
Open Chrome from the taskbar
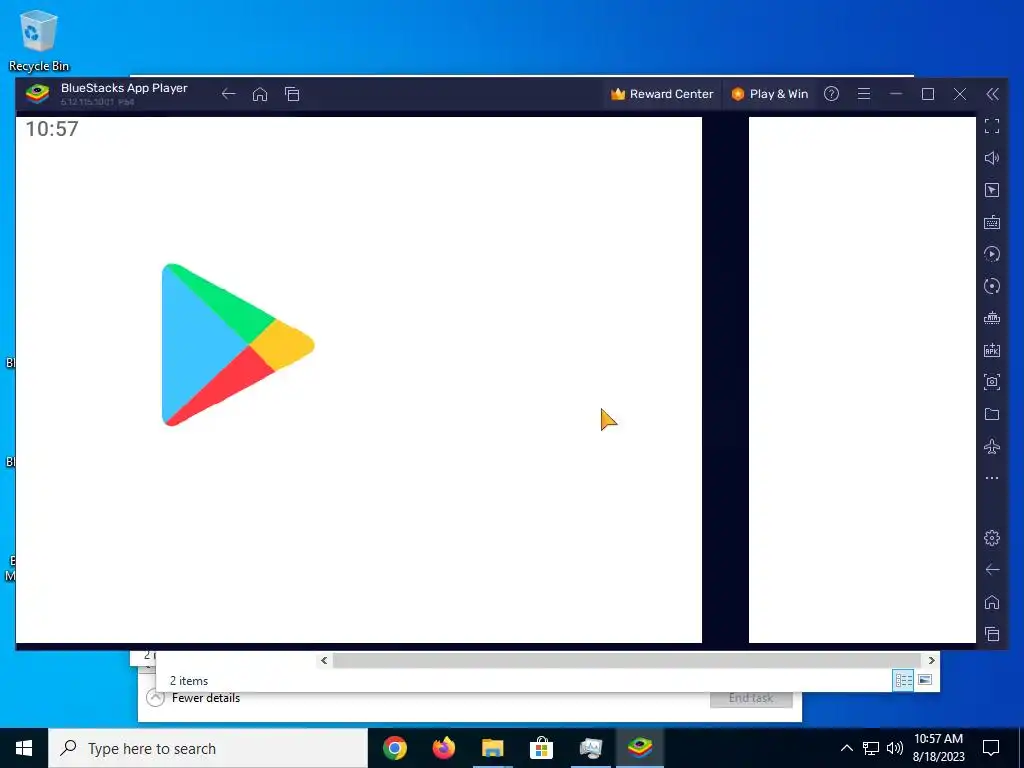(x=395, y=748)
